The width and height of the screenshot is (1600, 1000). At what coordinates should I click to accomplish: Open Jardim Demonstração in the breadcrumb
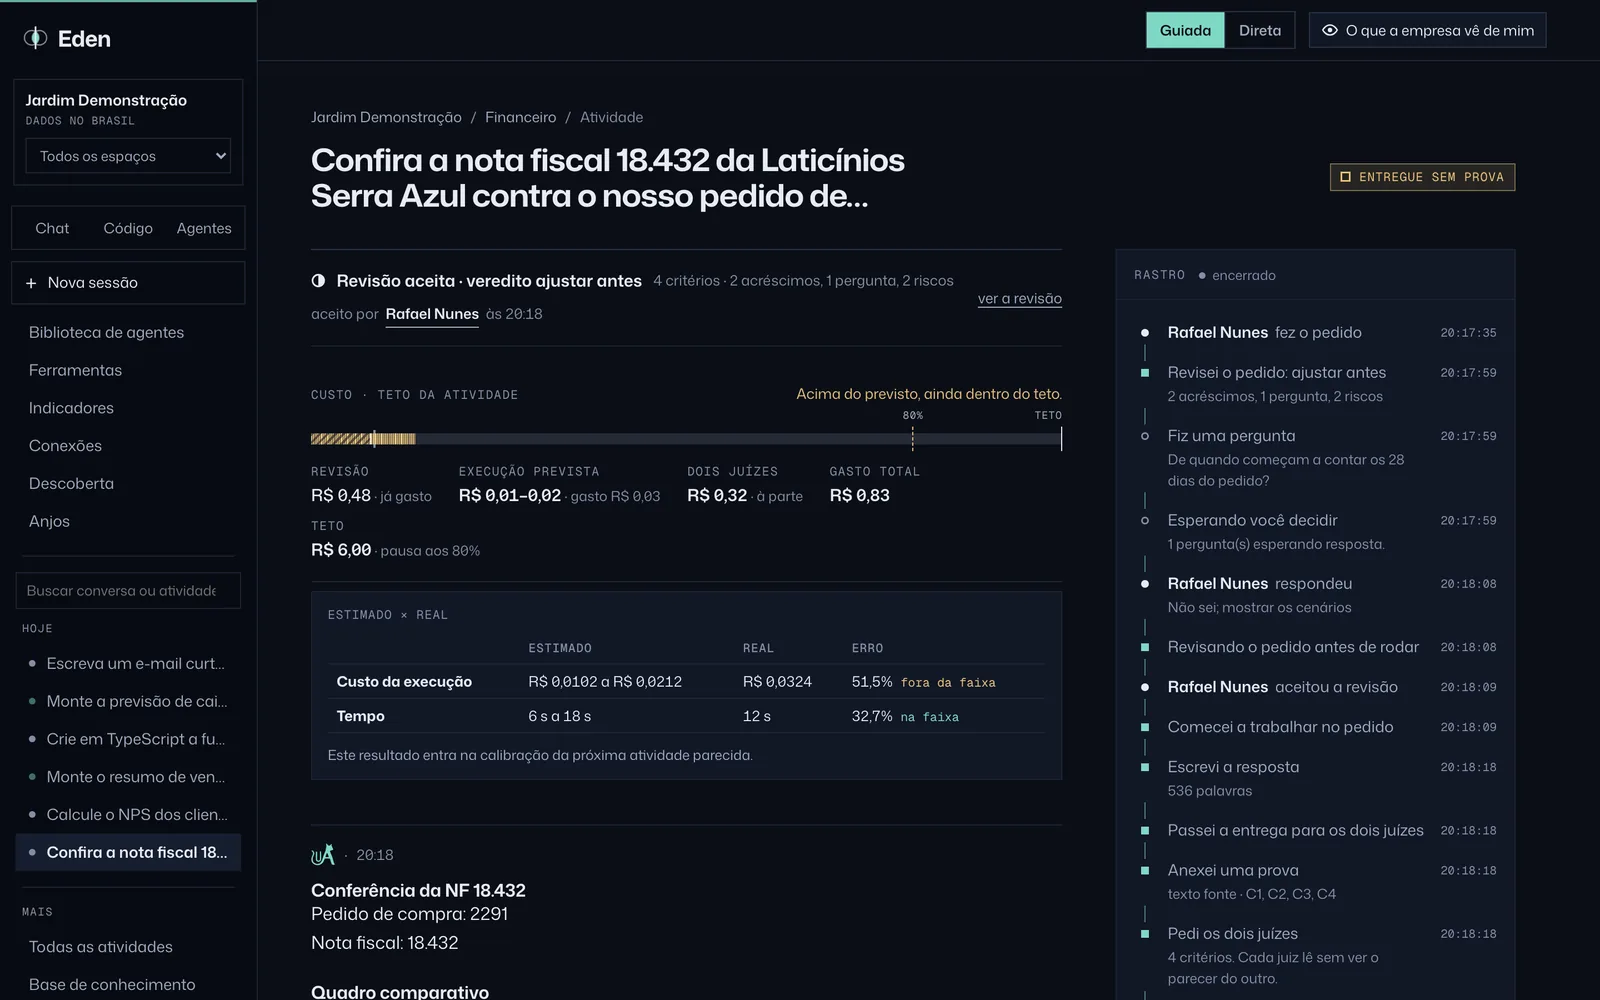tap(386, 117)
